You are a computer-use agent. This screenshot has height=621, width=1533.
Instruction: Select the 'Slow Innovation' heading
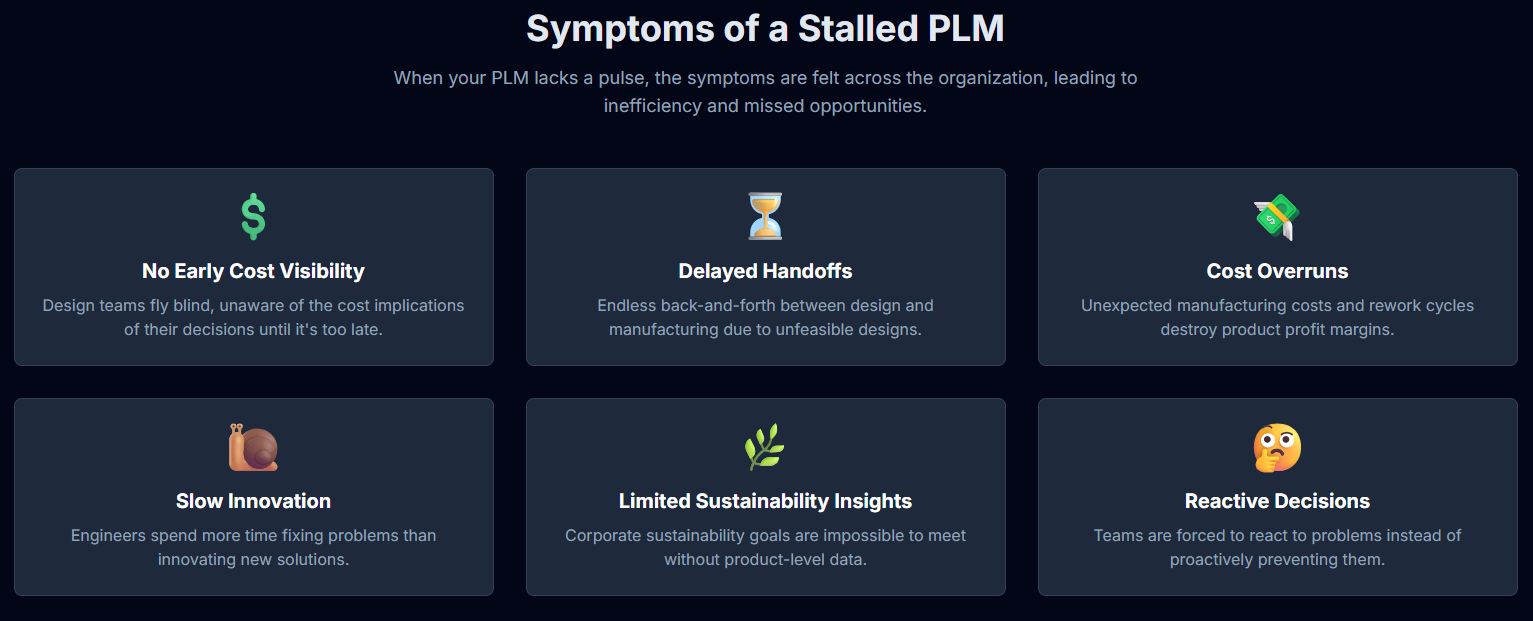point(253,501)
